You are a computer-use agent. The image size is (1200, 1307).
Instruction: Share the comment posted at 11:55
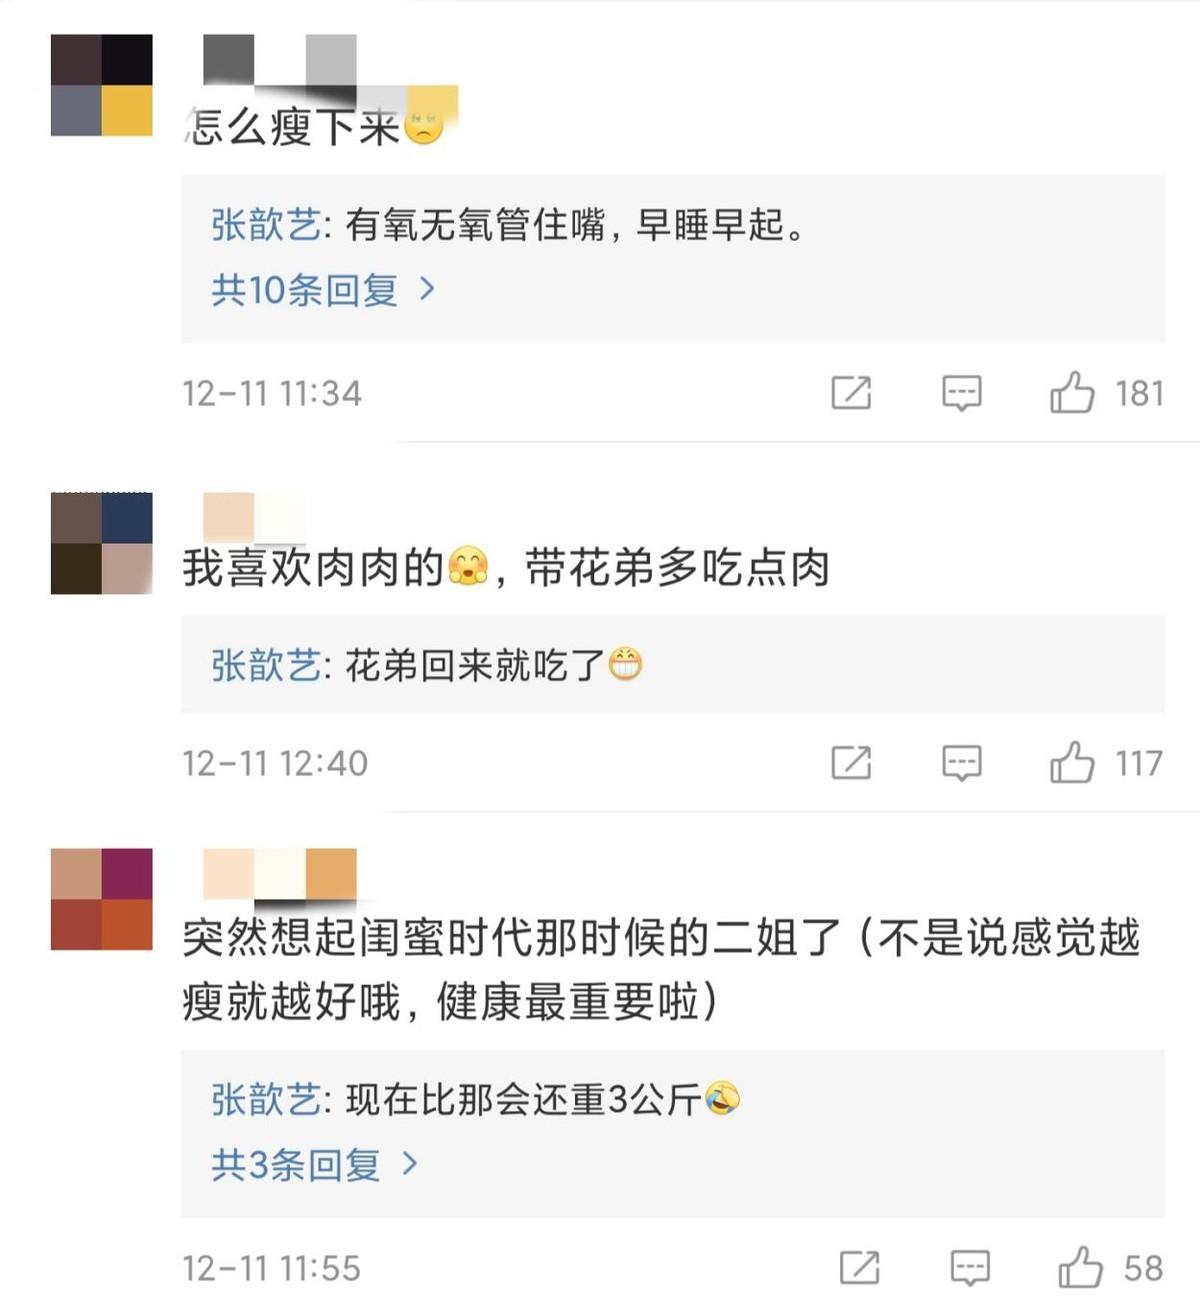[860, 1268]
